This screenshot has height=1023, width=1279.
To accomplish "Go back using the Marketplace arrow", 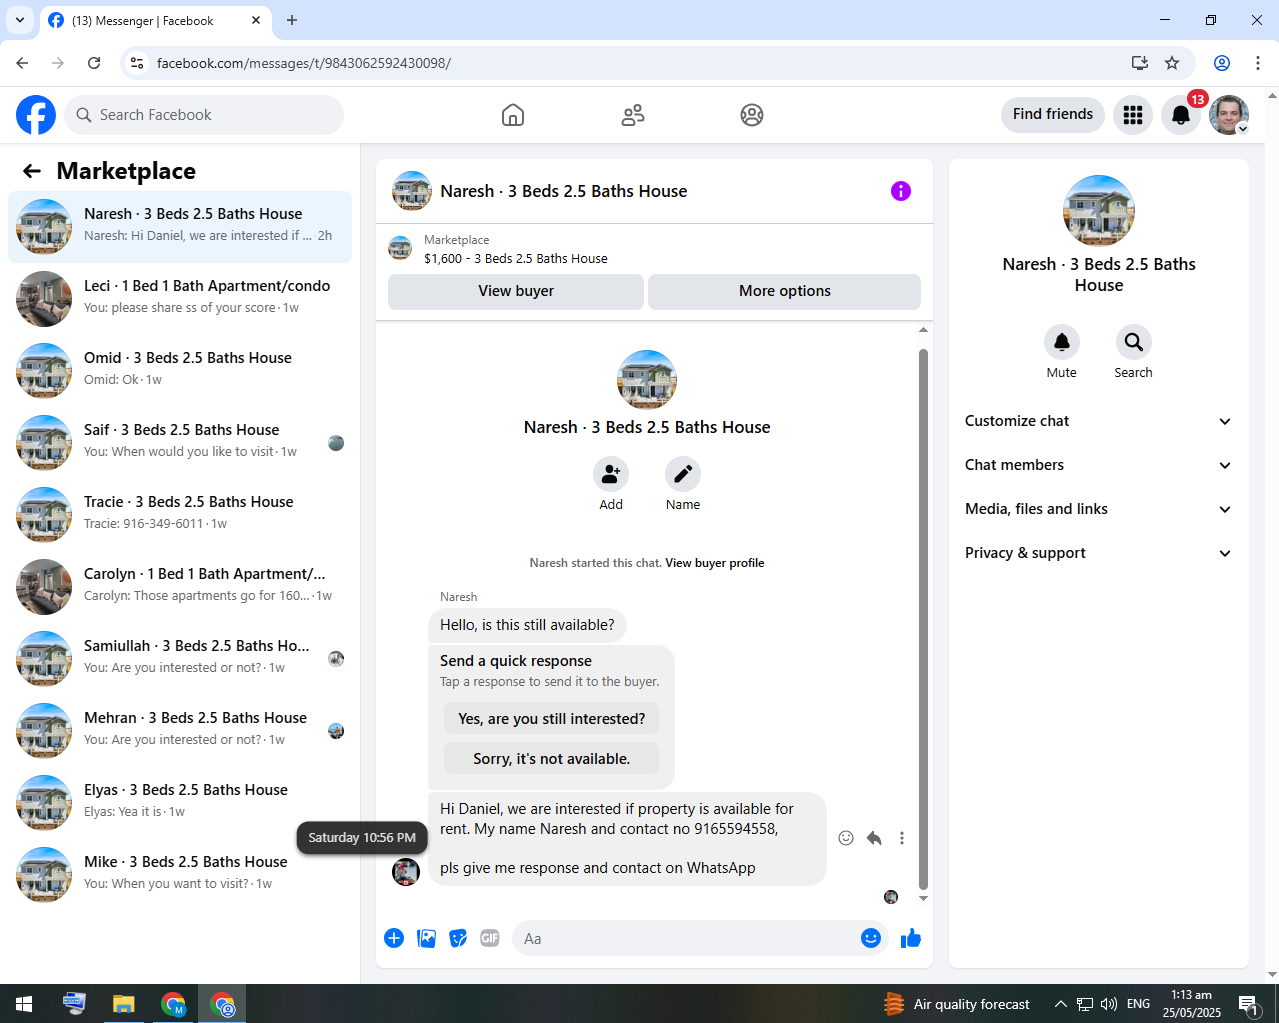I will 32,171.
